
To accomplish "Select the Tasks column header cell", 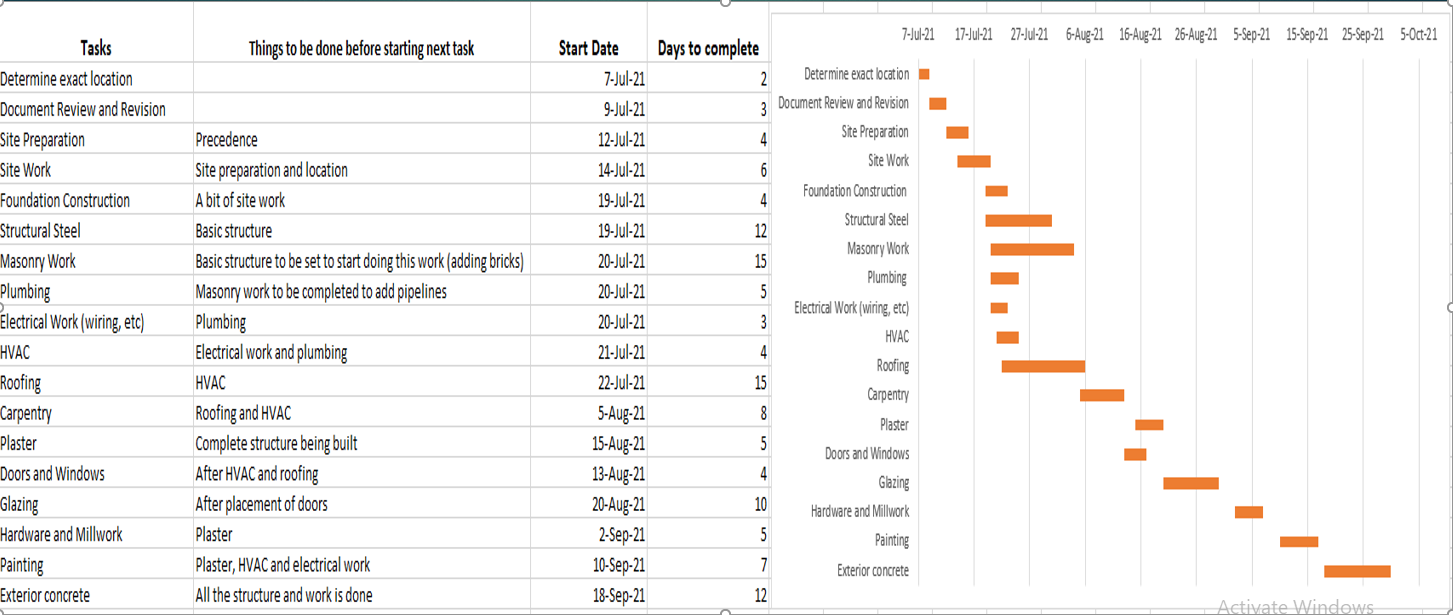I will (96, 33).
